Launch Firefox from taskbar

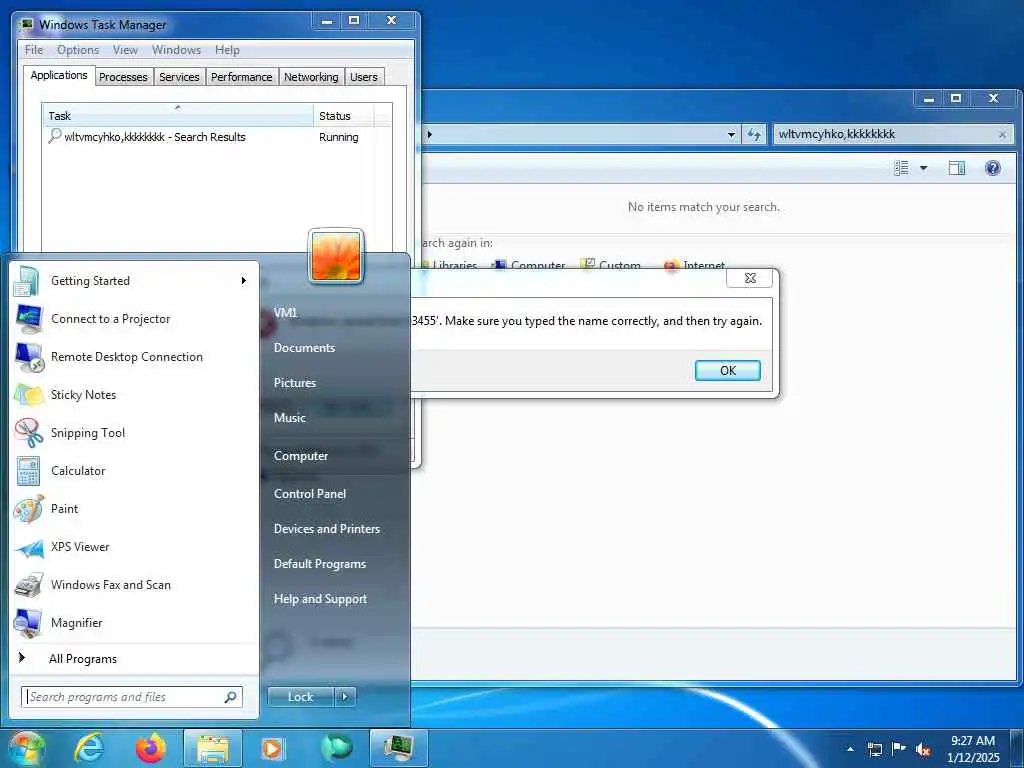[150, 748]
